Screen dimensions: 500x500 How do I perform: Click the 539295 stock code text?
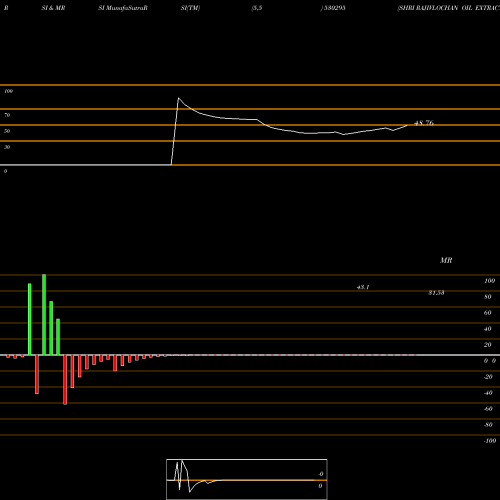tap(335, 8)
